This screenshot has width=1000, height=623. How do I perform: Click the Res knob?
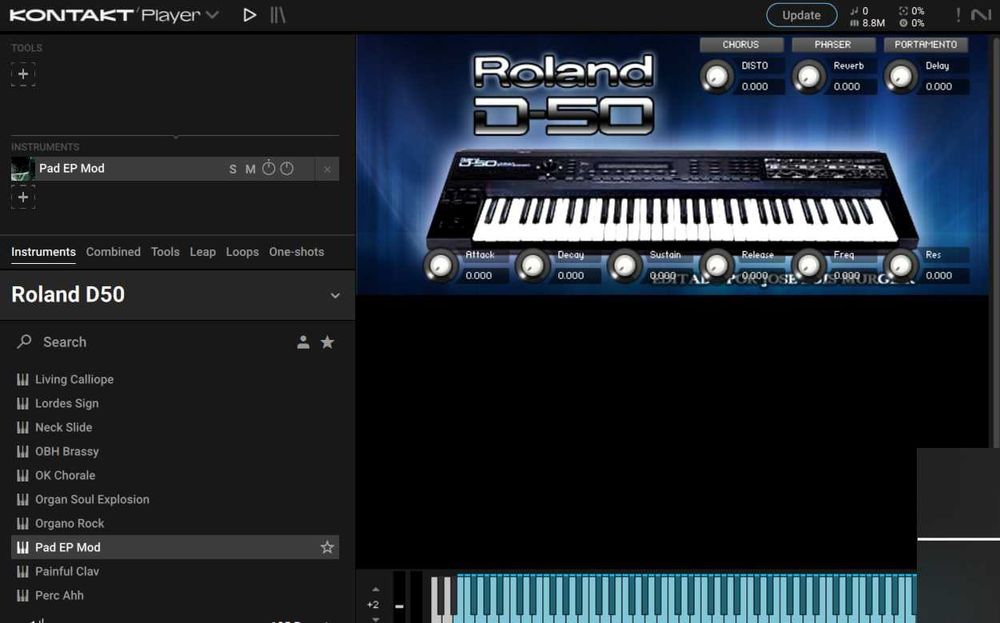coord(901,265)
